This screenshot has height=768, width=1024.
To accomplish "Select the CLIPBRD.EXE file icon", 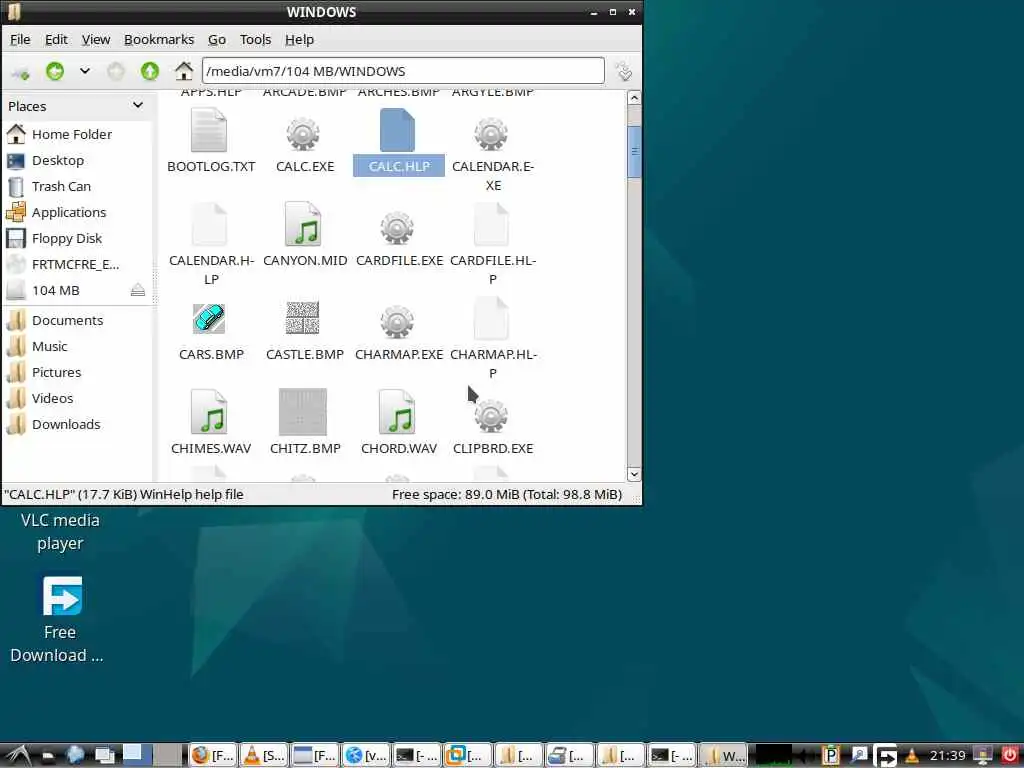I will [x=491, y=416].
